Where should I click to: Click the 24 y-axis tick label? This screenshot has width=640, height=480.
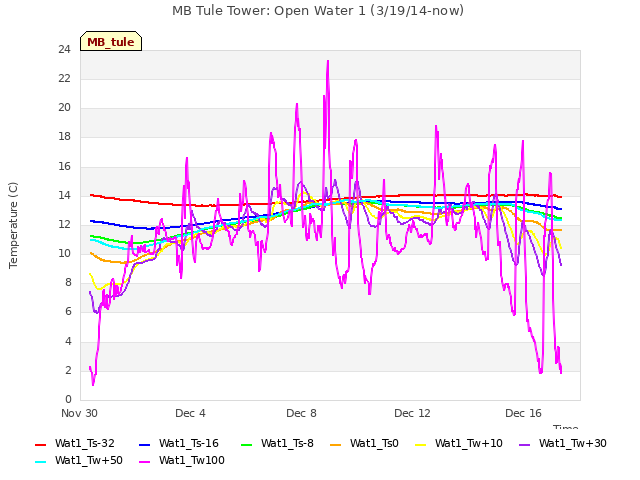[x=64, y=50]
